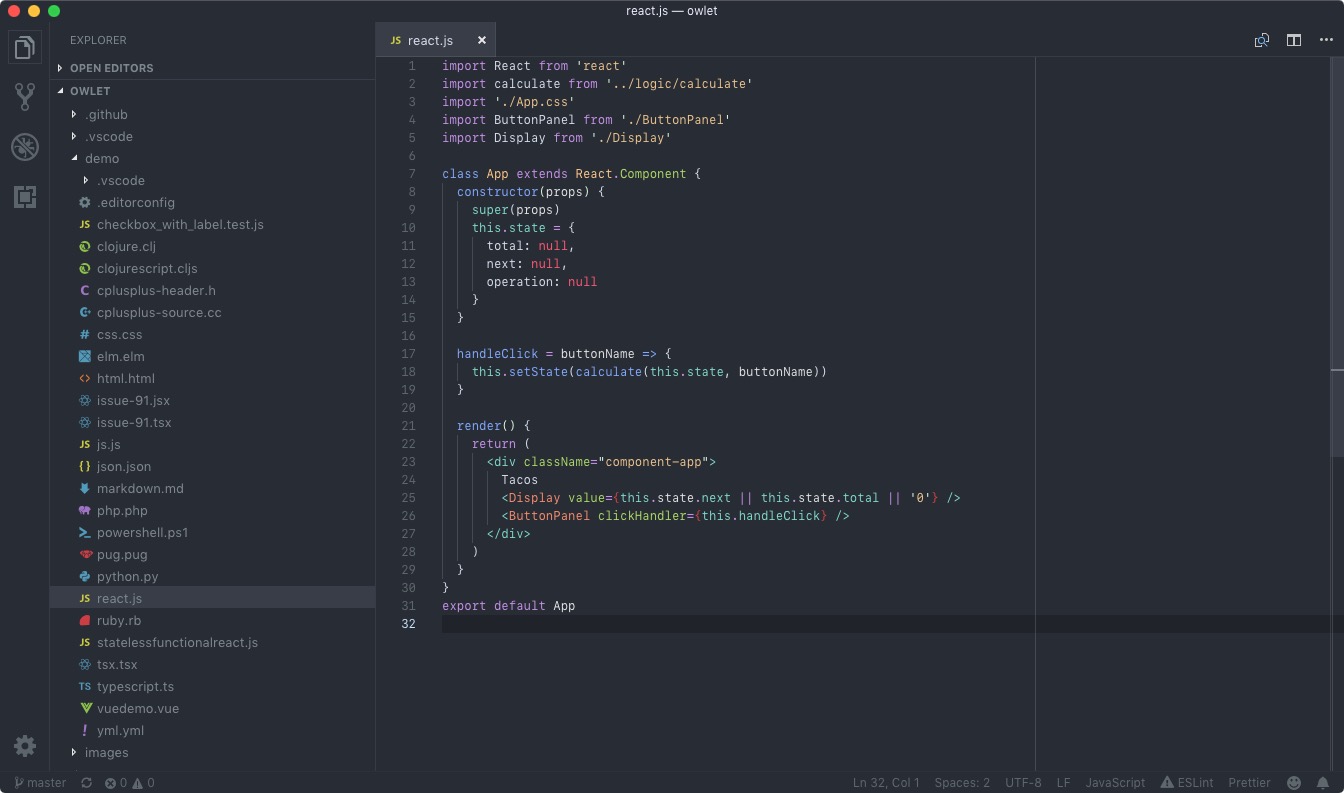This screenshot has width=1344, height=793.
Task: Open statelessfunctionalreact.js file
Action: click(212, 642)
